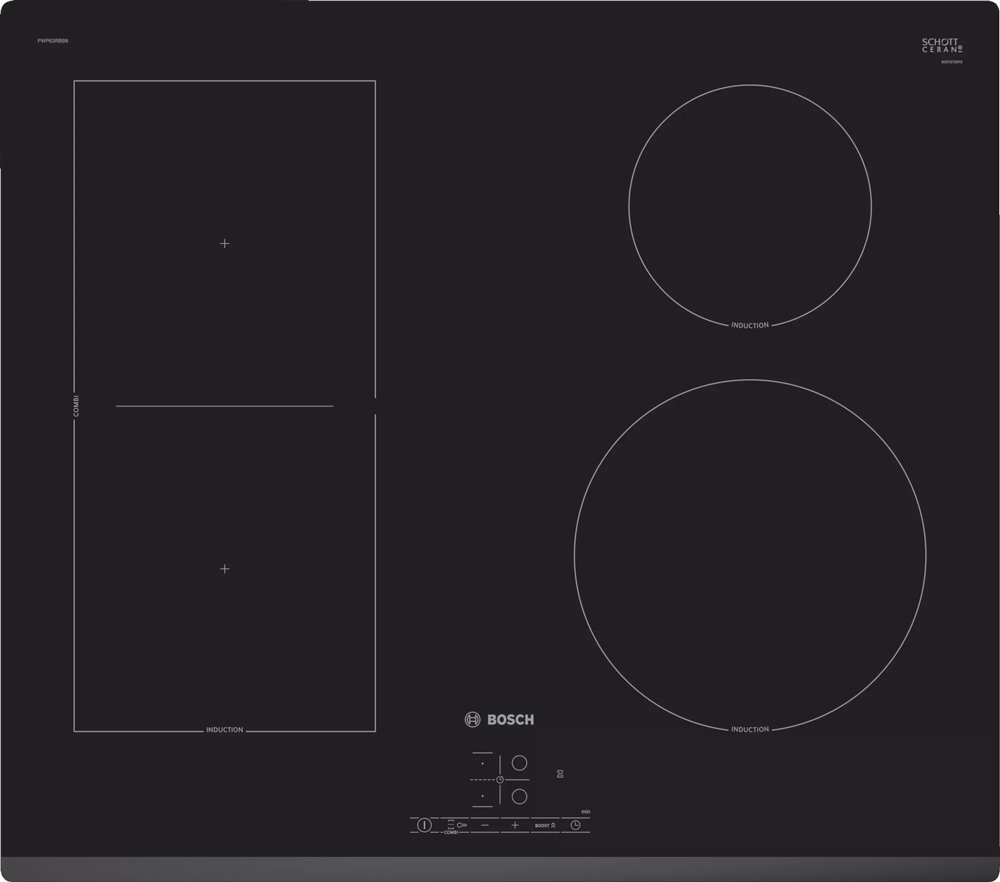This screenshot has height=882, width=1000.
Task: Select the lower-right zone selector circle
Action: 520,796
